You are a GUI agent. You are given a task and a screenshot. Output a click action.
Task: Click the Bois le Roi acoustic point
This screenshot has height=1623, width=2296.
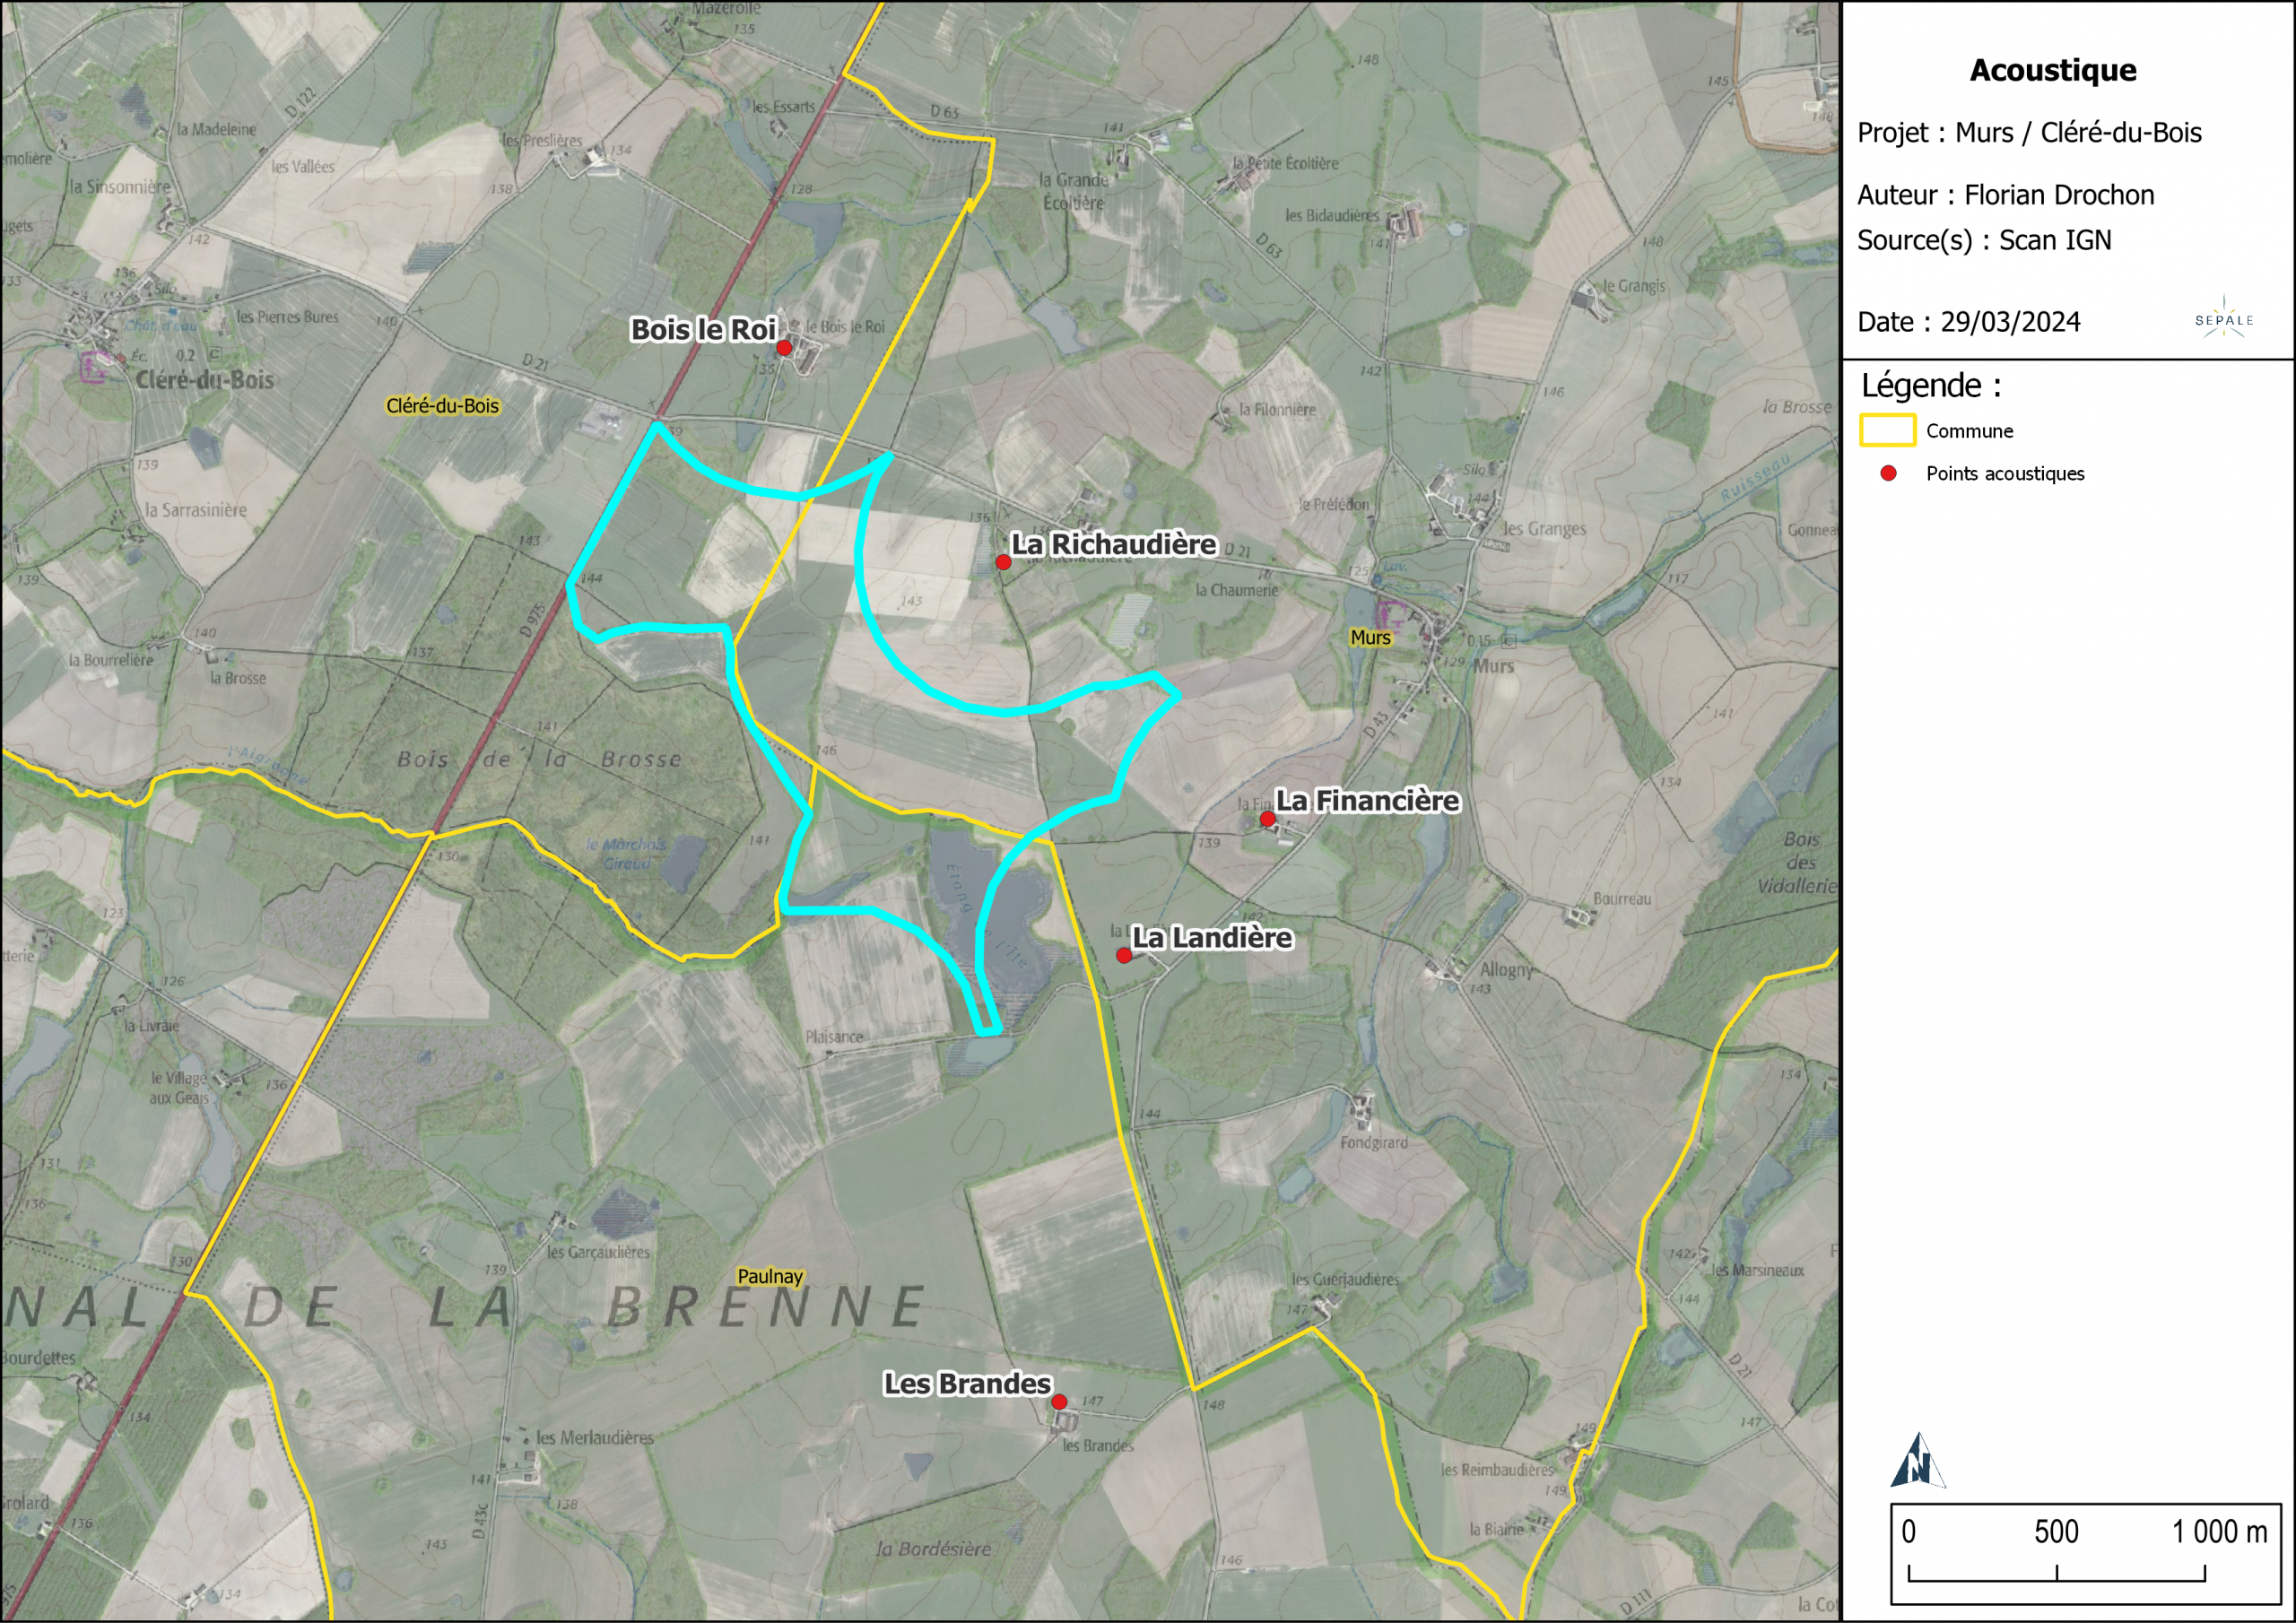click(x=784, y=347)
